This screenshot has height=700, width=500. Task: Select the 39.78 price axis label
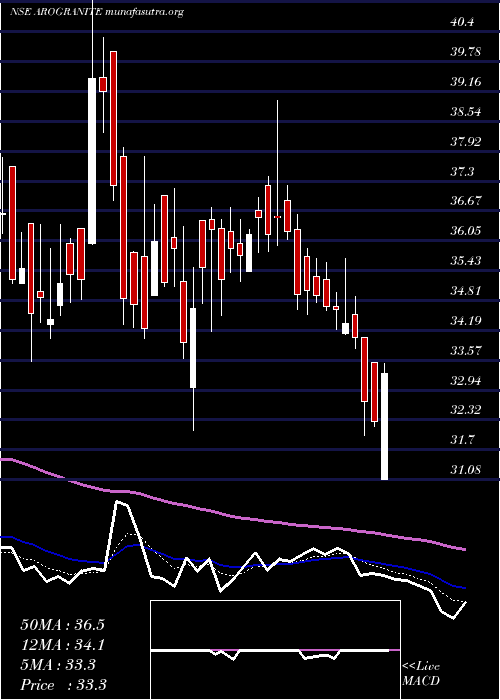(466, 52)
